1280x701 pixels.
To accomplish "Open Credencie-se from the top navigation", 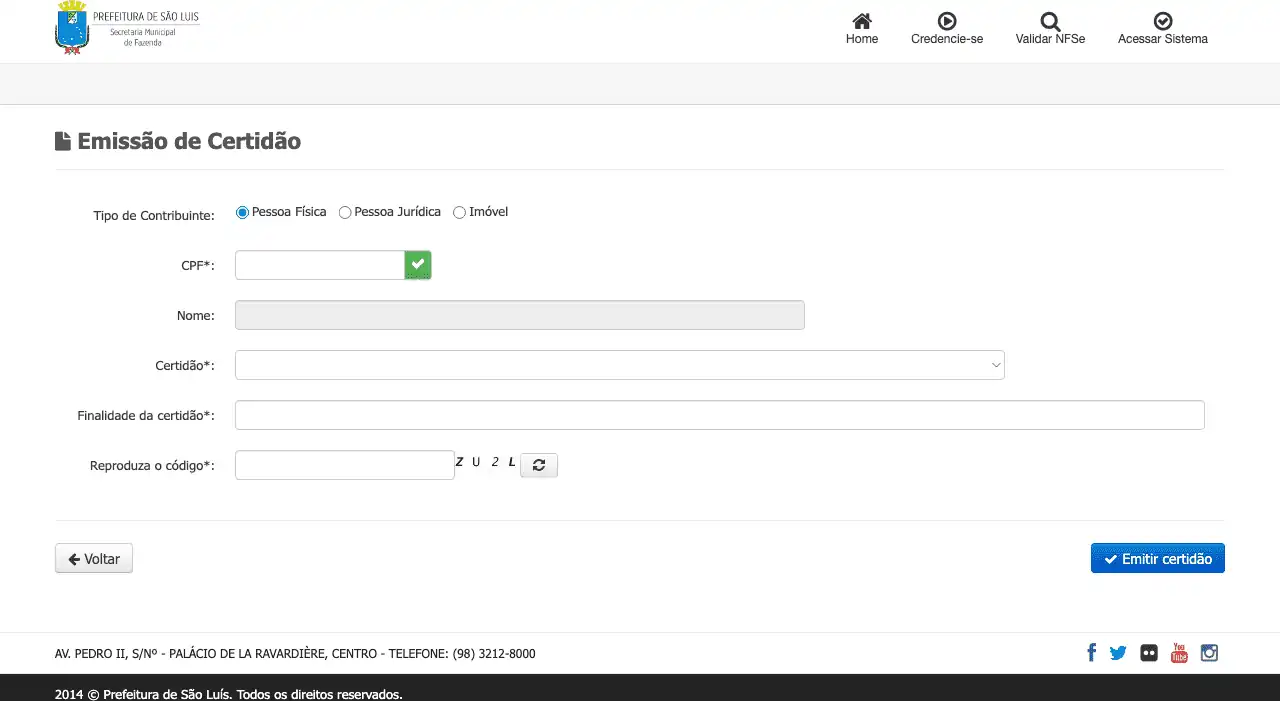I will [x=946, y=21].
